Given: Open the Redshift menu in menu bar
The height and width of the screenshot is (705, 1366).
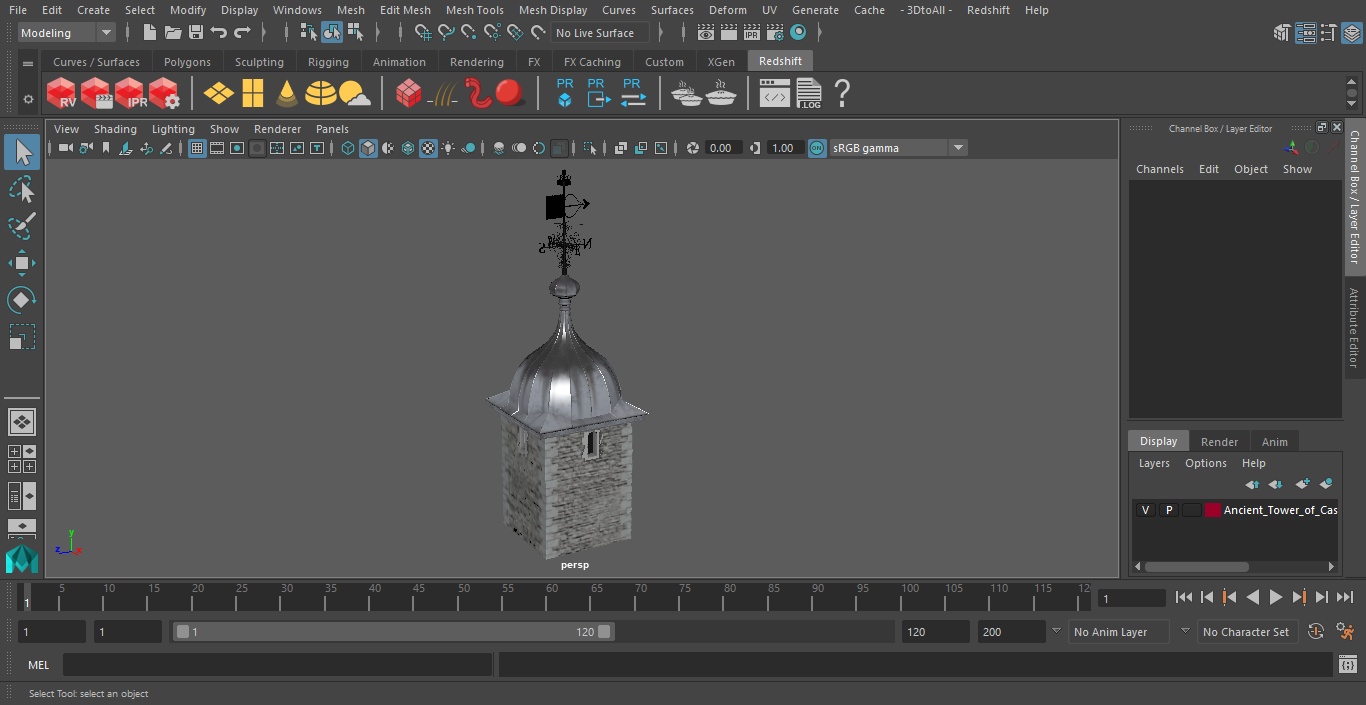Looking at the screenshot, I should (x=988, y=10).
